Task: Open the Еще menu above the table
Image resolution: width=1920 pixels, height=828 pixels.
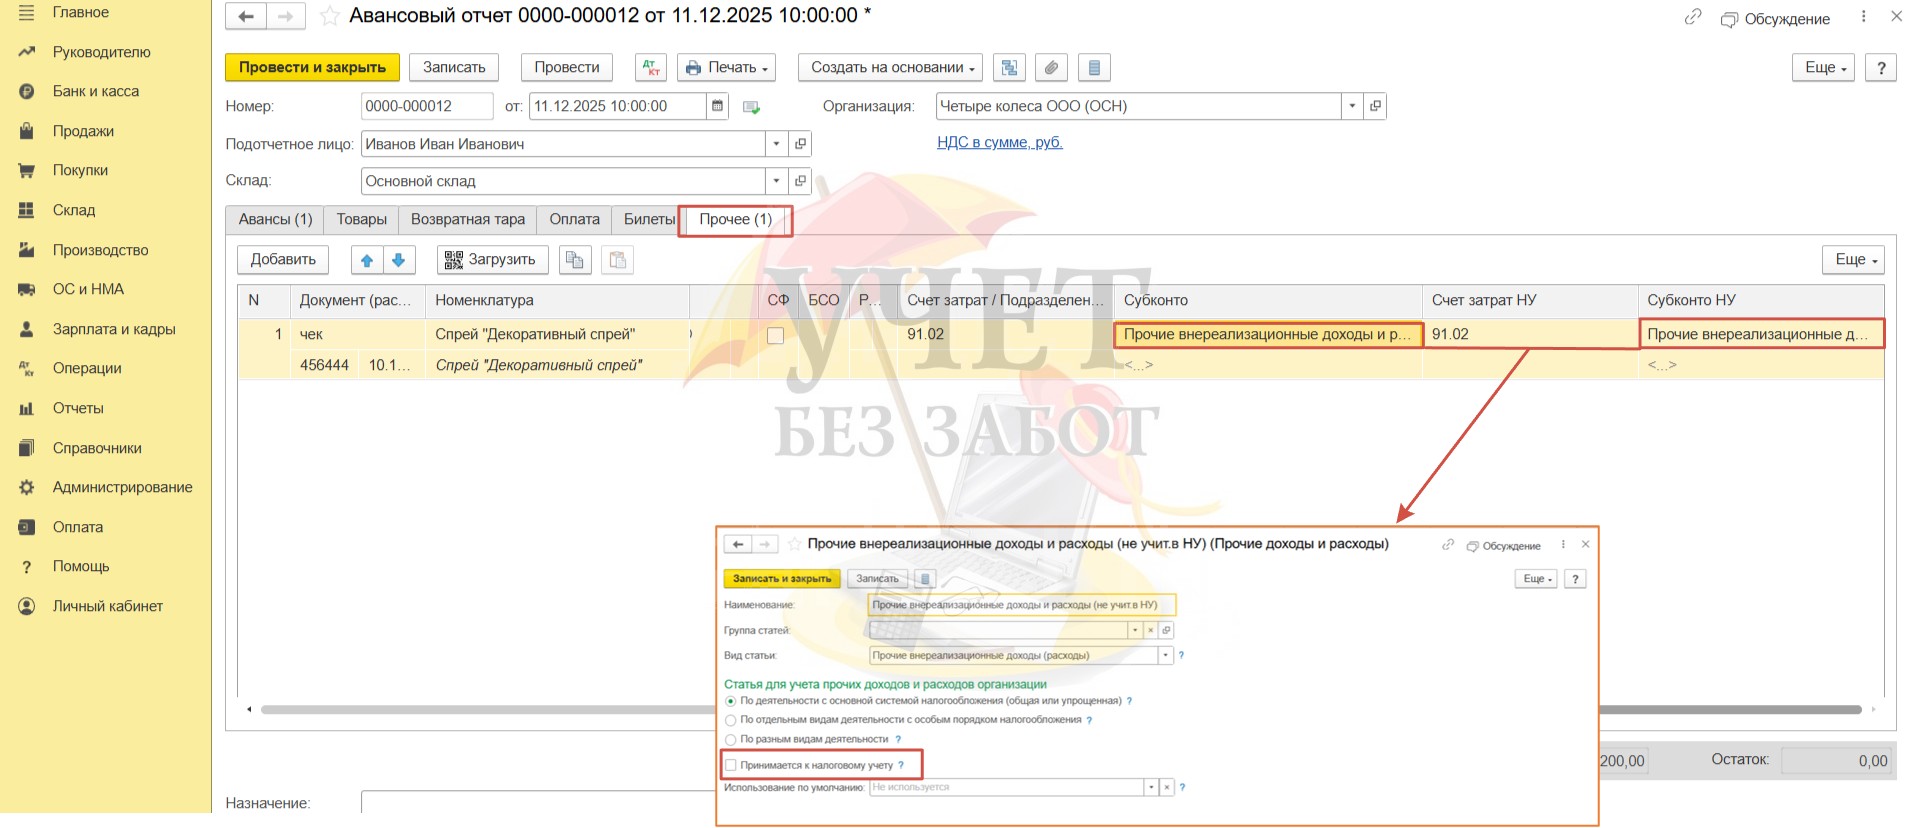Action: [x=1854, y=260]
